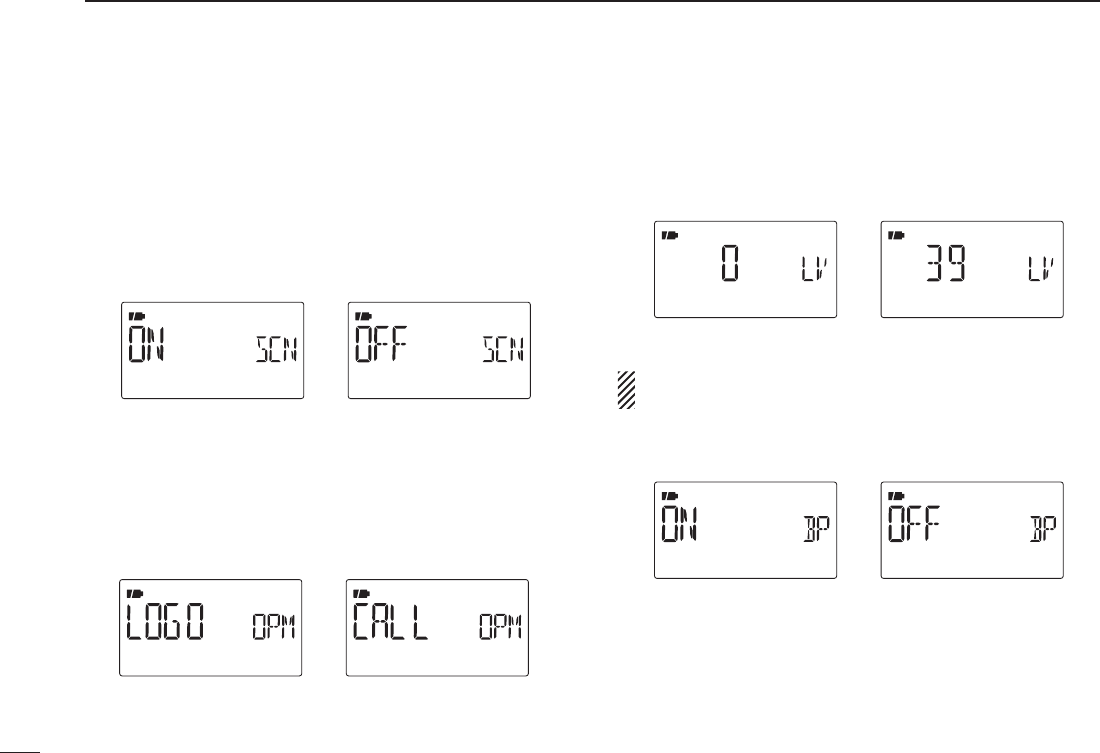Click battery icon in the ON SCN display

tap(135, 316)
